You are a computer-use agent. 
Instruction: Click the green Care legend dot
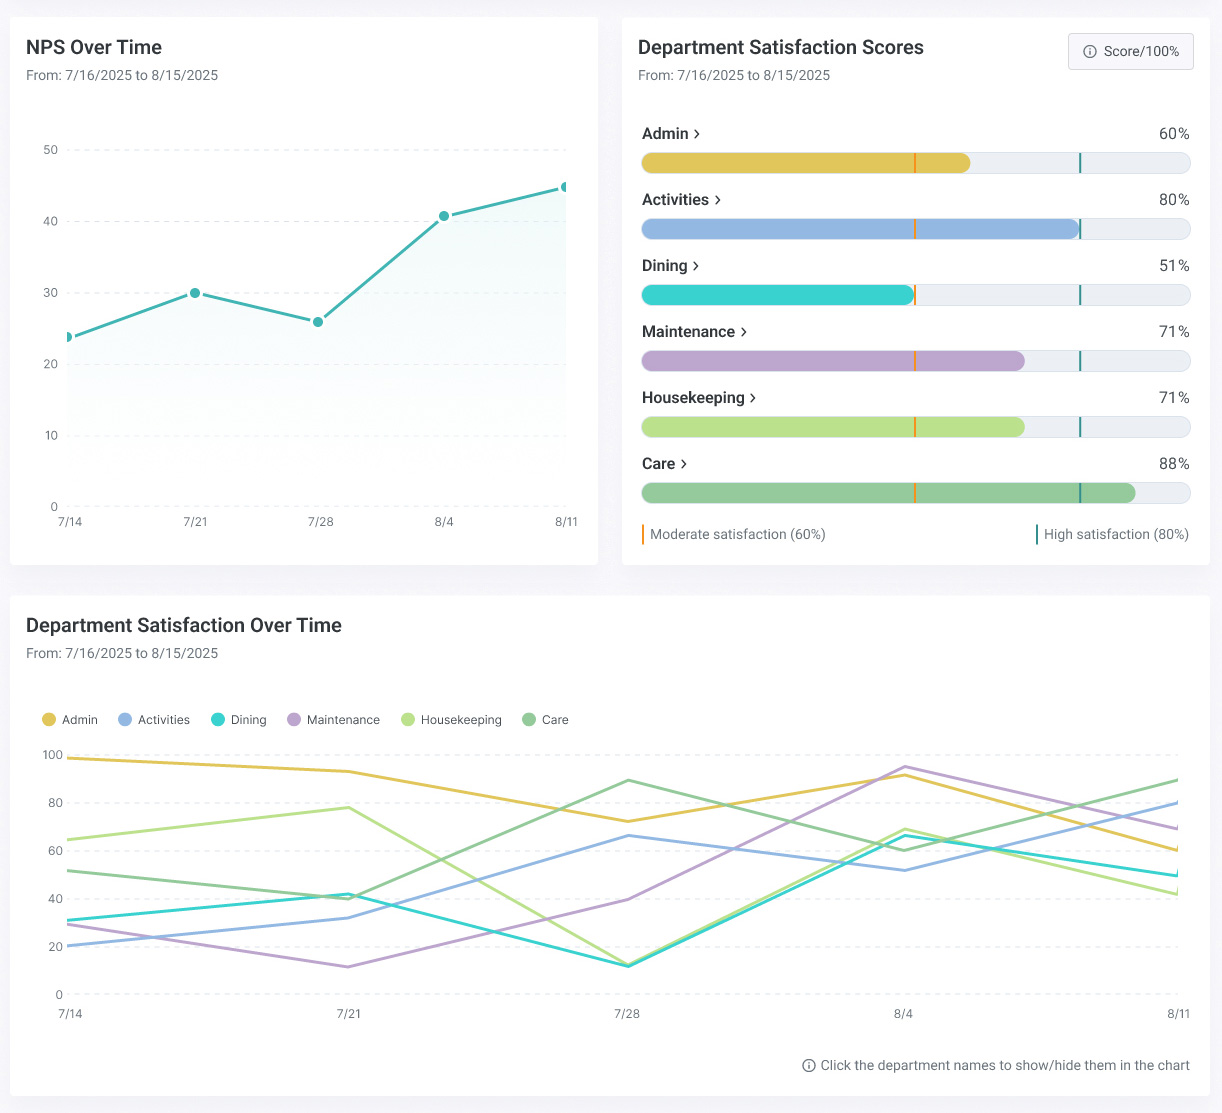click(x=529, y=720)
